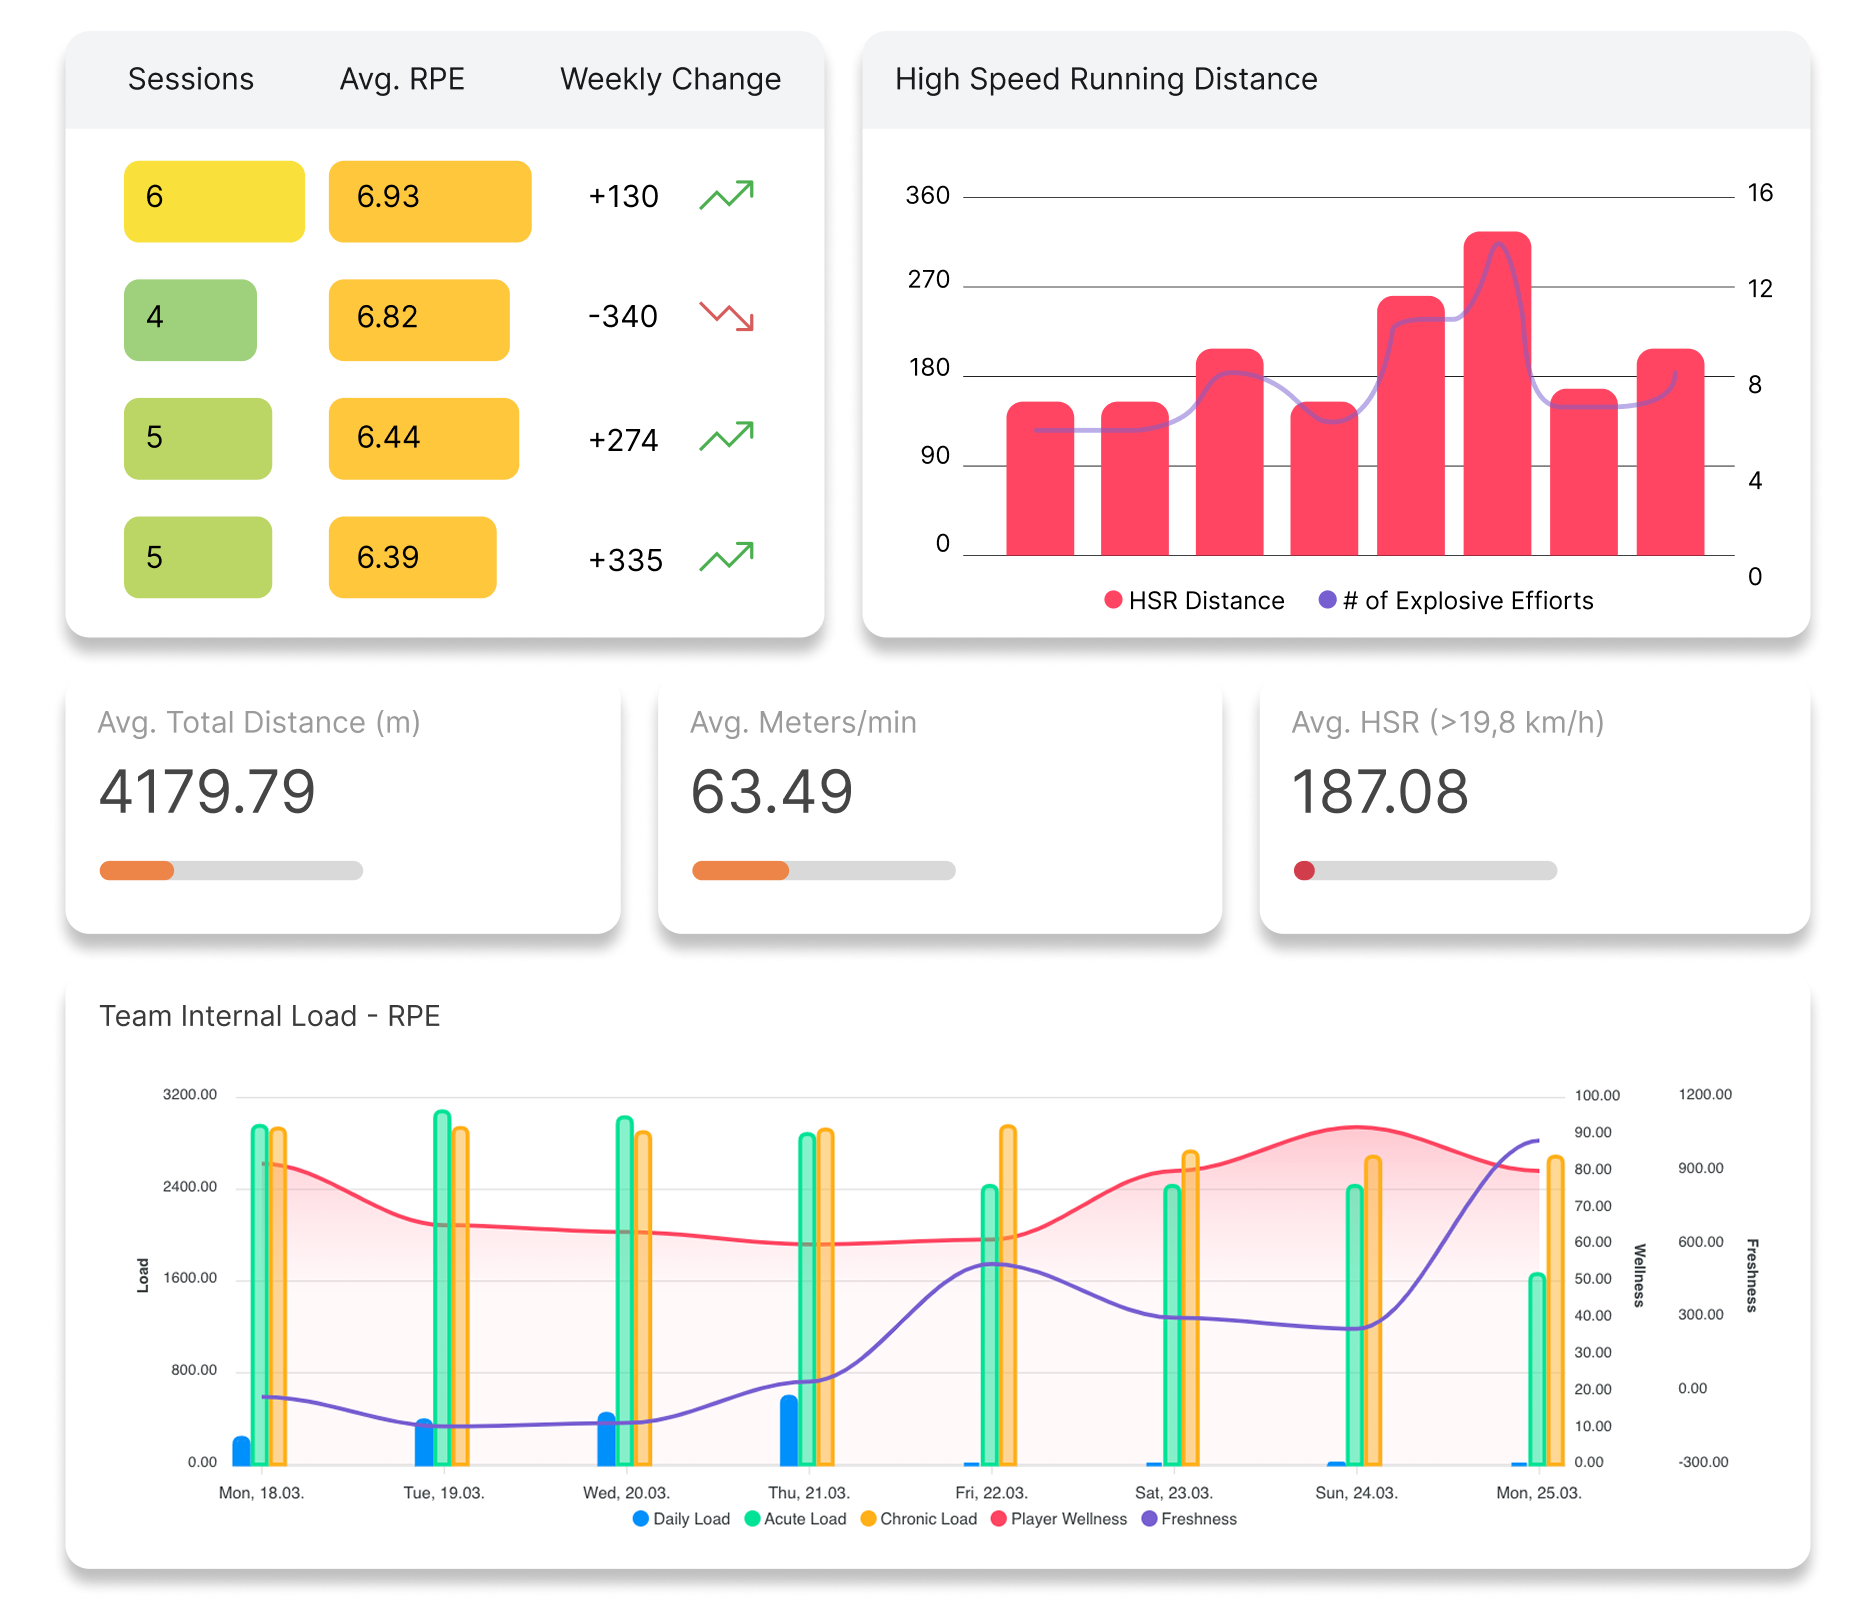1876x1600 pixels.
Task: Click the red Player Wellness legend marker
Action: (x=996, y=1518)
